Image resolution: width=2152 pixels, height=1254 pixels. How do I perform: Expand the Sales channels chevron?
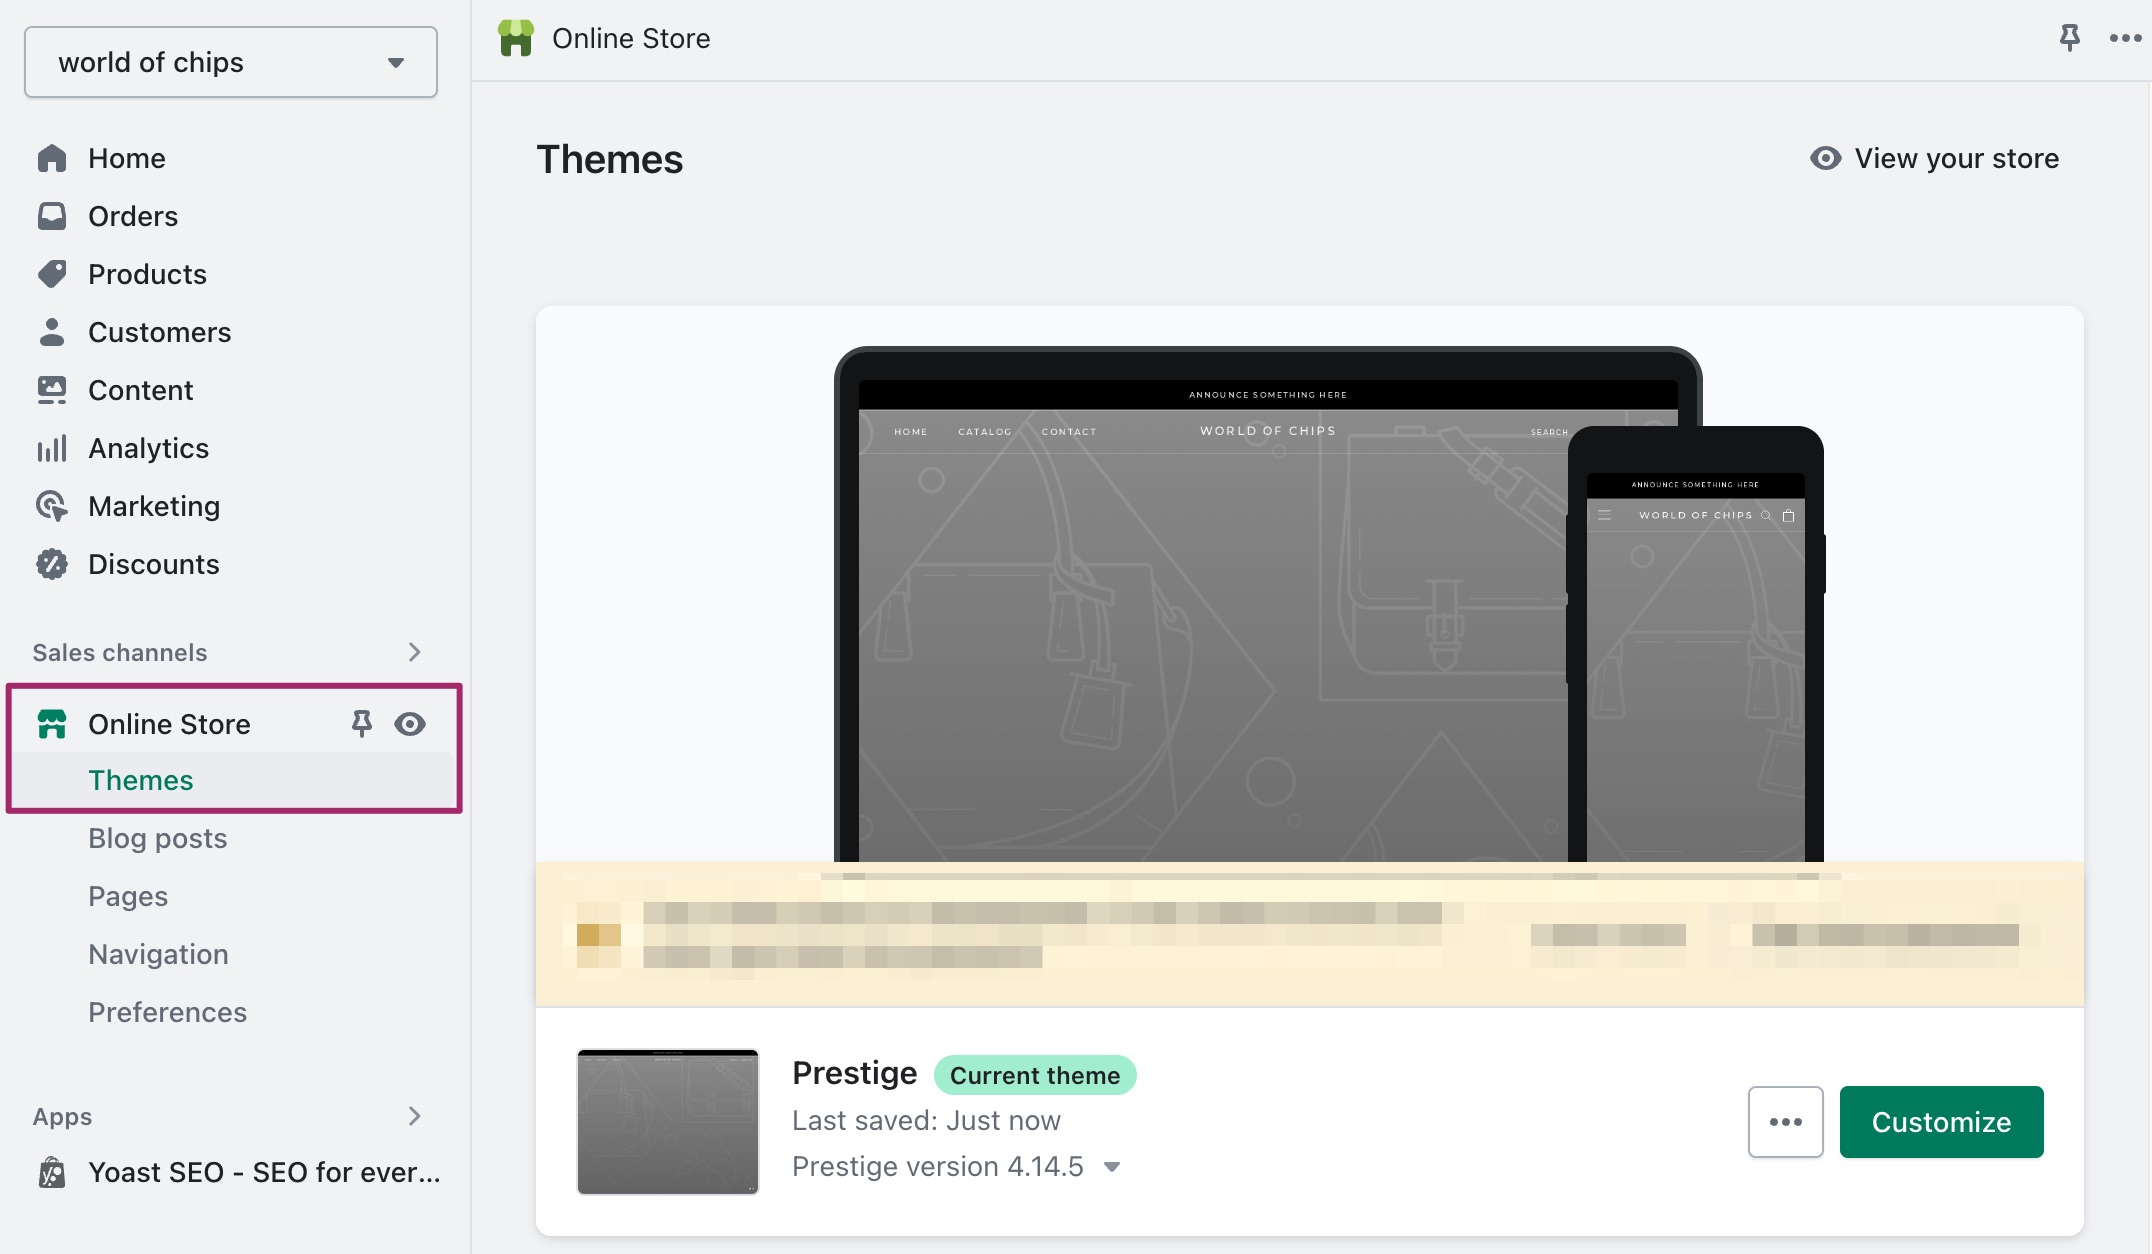[414, 652]
